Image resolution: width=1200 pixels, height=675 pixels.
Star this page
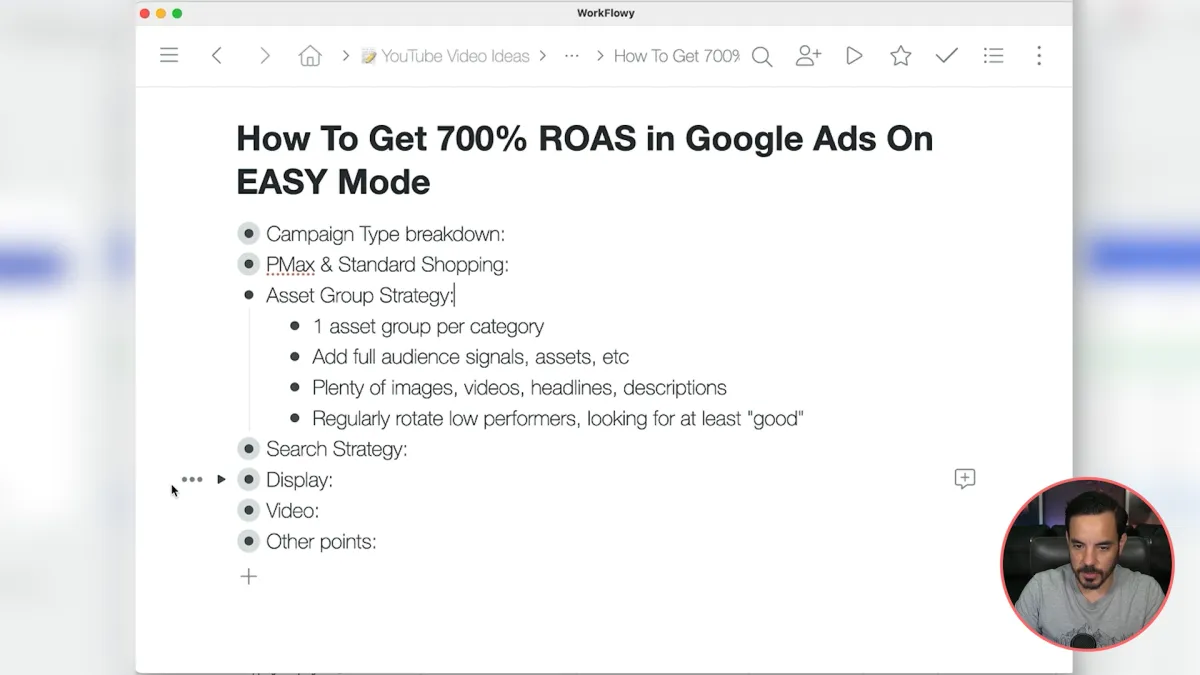900,56
